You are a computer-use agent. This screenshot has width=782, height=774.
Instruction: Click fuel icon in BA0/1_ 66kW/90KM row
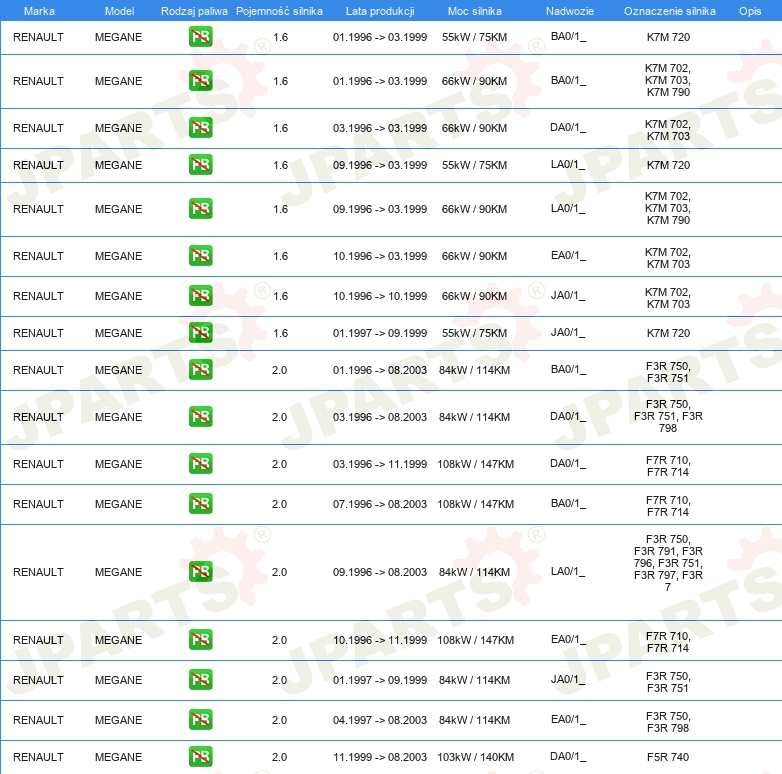pyautogui.click(x=200, y=81)
